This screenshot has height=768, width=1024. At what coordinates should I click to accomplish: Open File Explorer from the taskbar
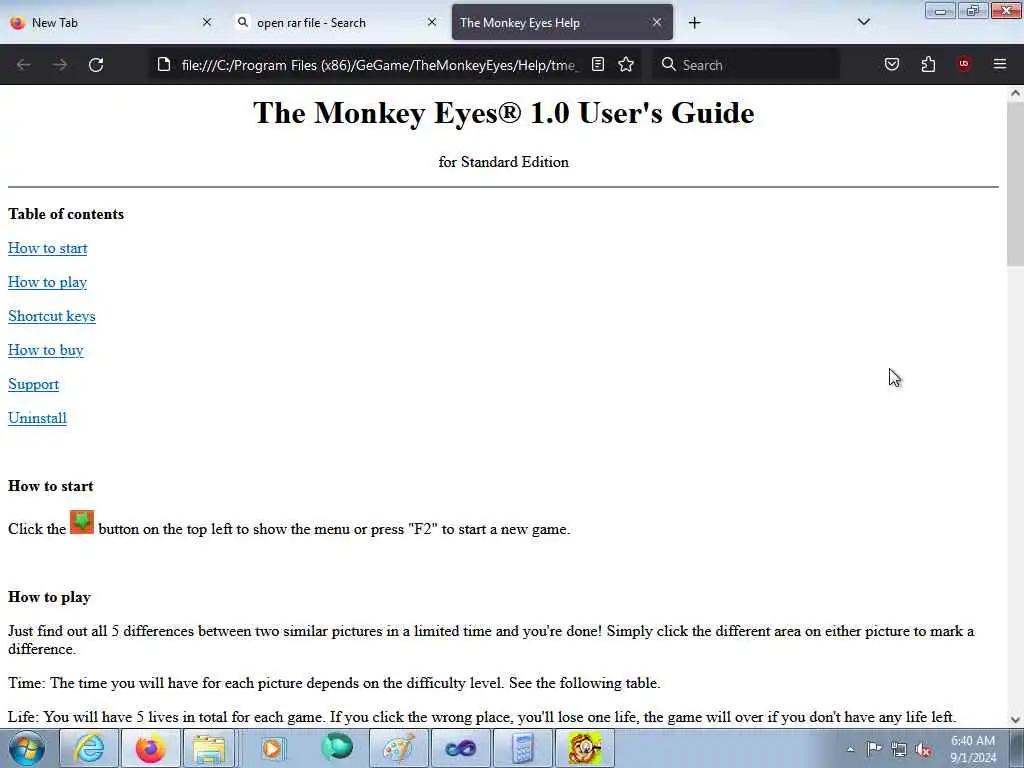point(208,748)
